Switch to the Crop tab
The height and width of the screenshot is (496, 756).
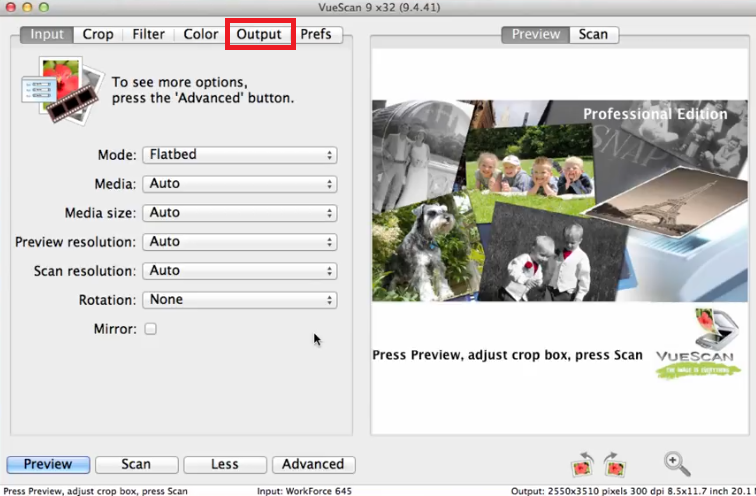[x=98, y=34]
